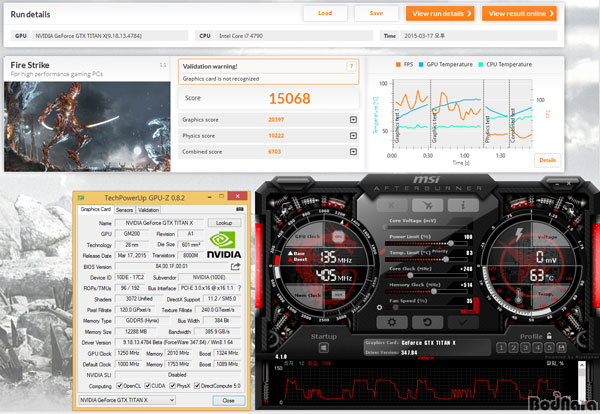Image resolution: width=600 pixels, height=414 pixels.
Task: Adjust Memory Clock slider handle
Action: click(434, 292)
